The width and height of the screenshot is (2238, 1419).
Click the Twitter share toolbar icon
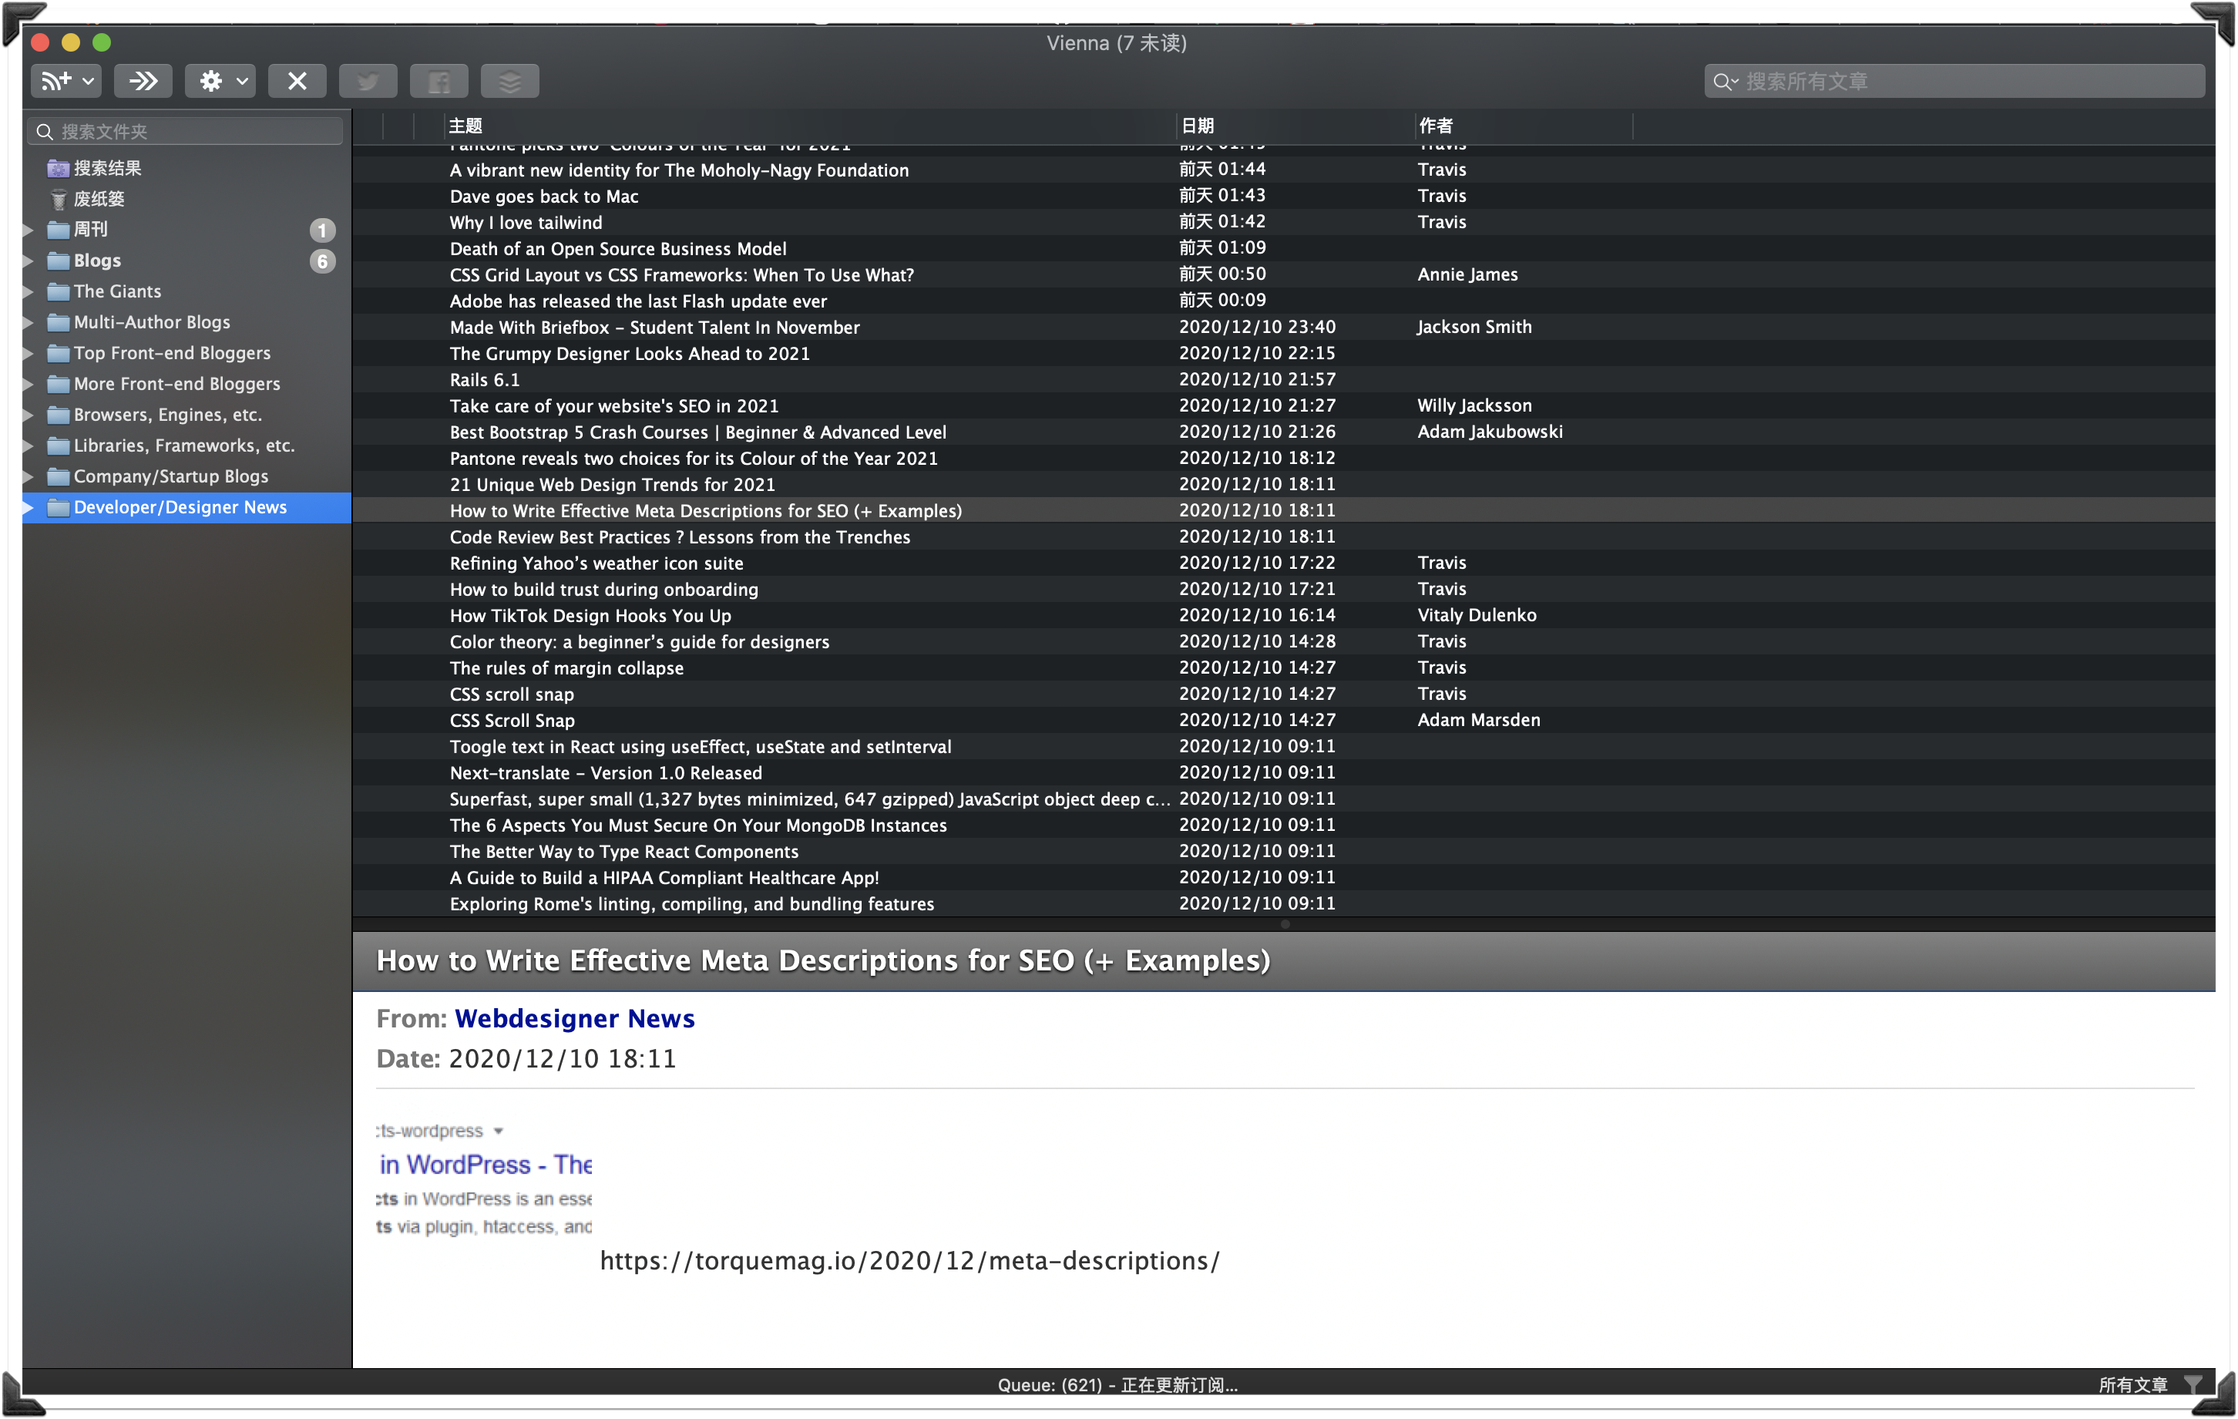(368, 81)
